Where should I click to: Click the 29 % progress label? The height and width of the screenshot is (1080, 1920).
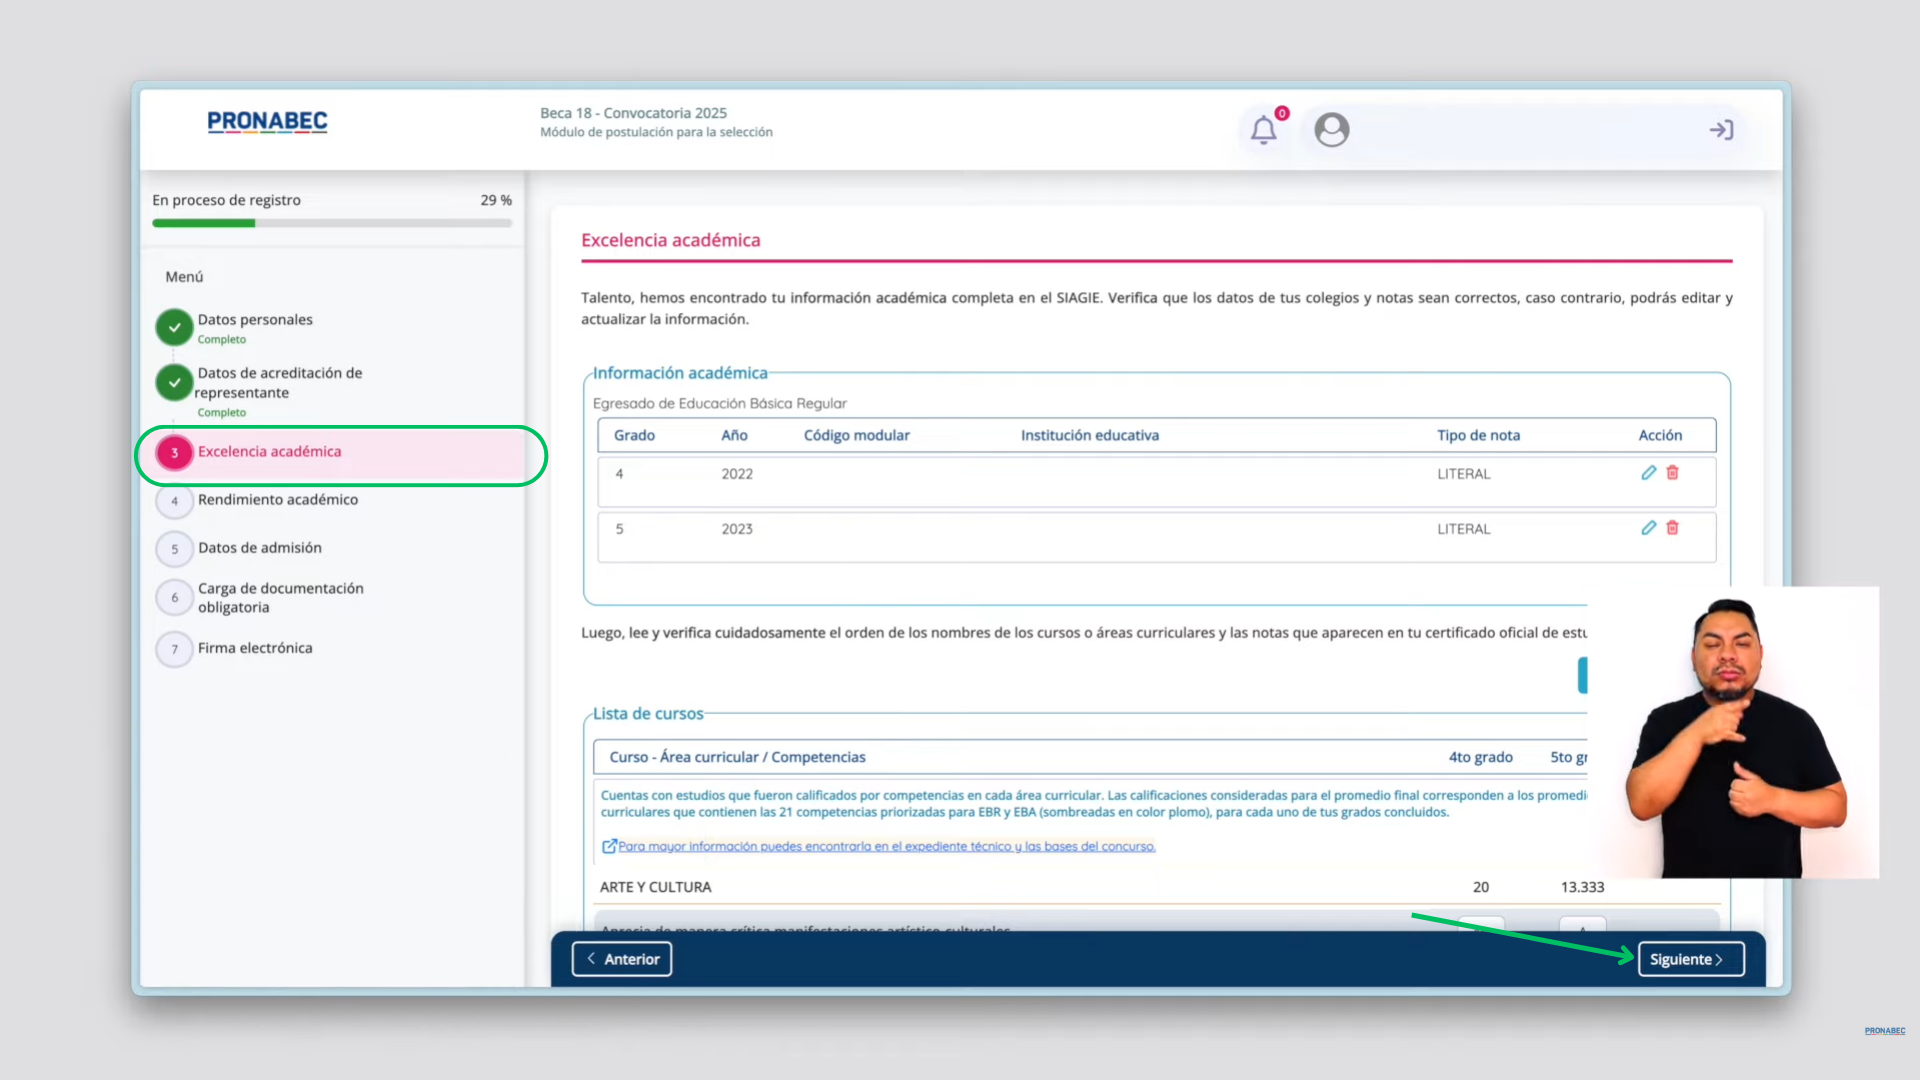pos(495,200)
